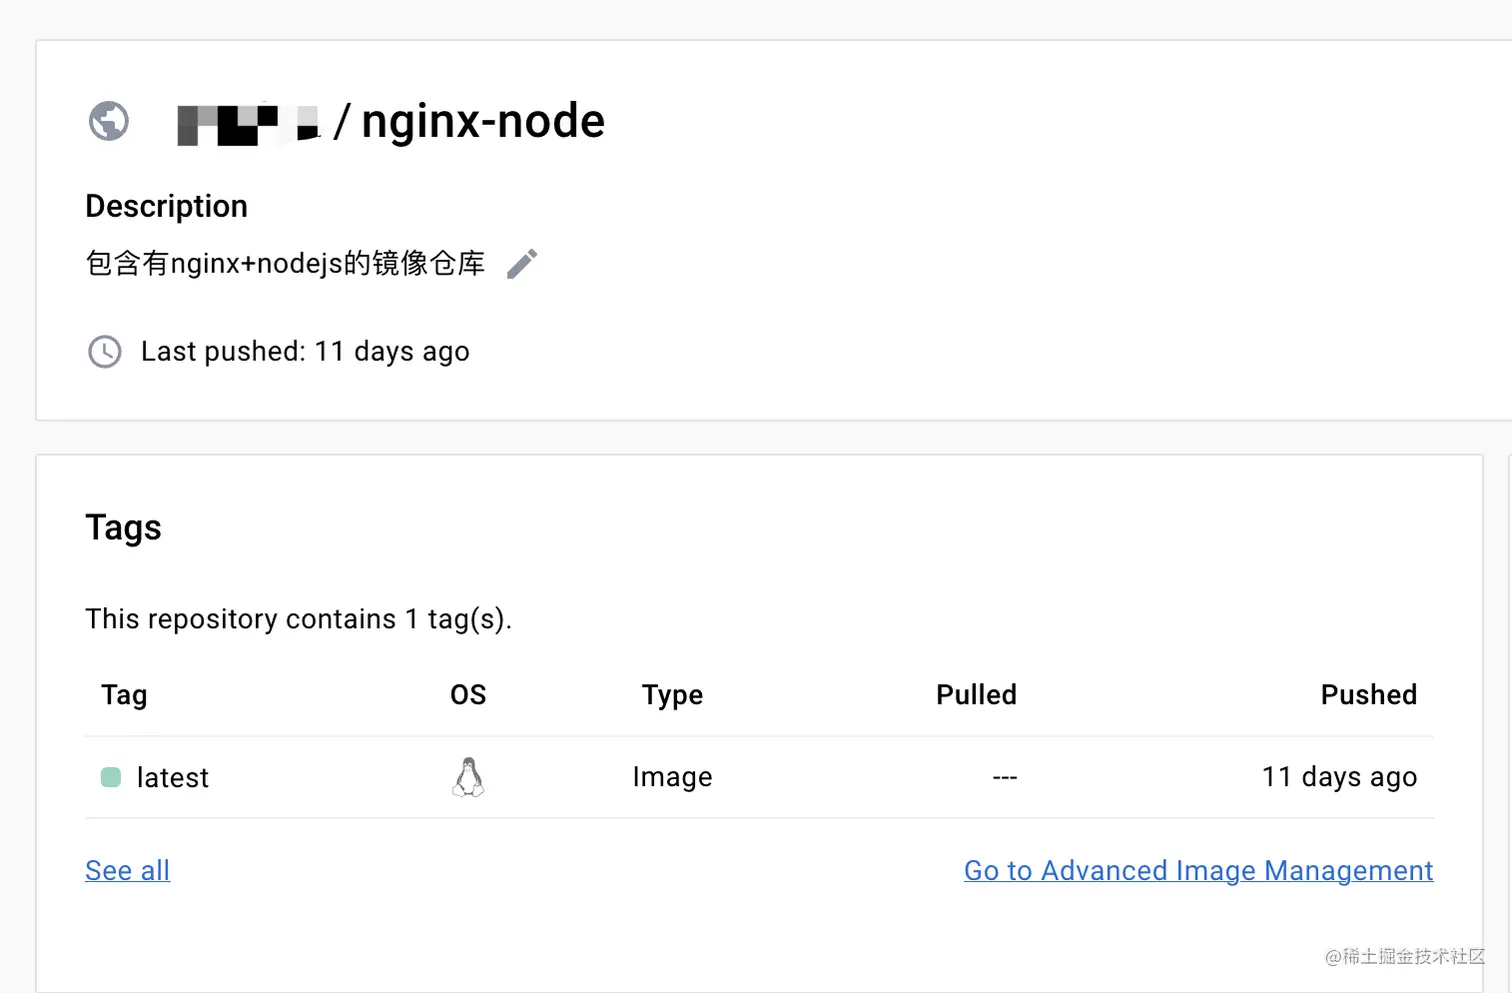Image resolution: width=1512 pixels, height=993 pixels.
Task: Go to Advanced Image Management
Action: [1198, 870]
